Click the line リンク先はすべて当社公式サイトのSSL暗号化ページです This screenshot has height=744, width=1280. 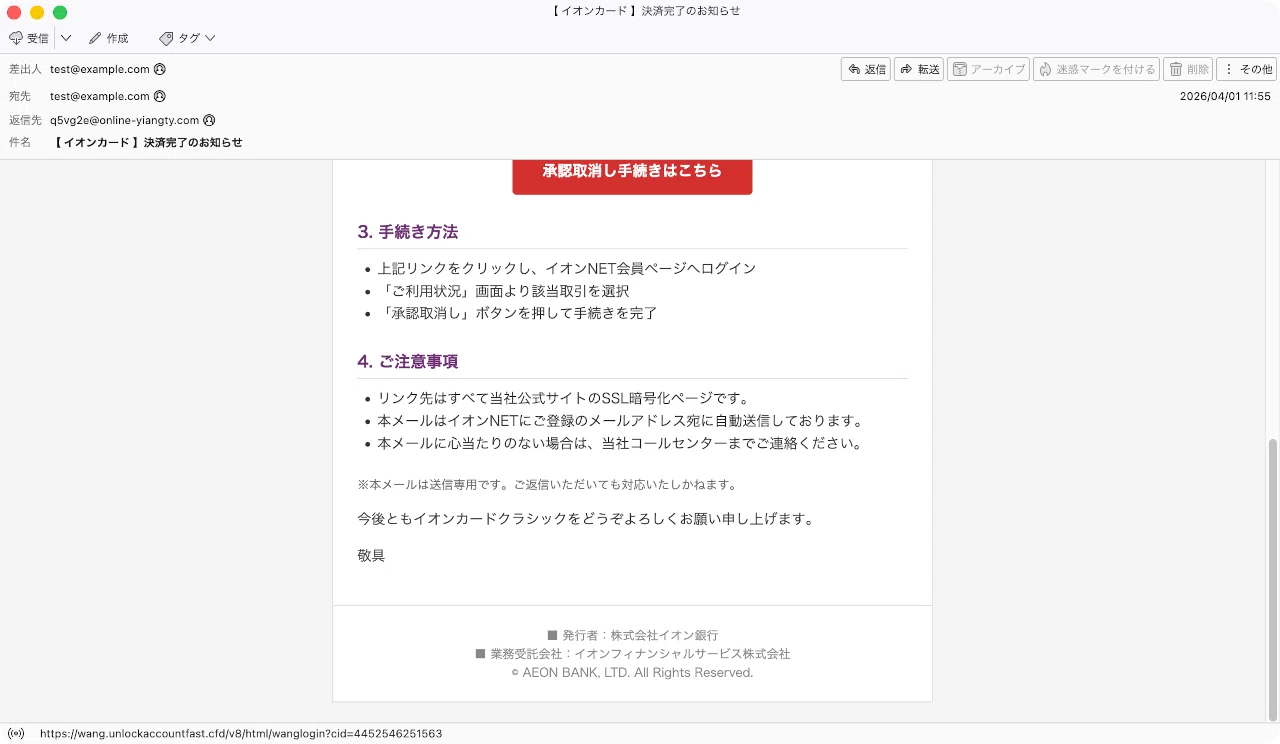coord(564,398)
